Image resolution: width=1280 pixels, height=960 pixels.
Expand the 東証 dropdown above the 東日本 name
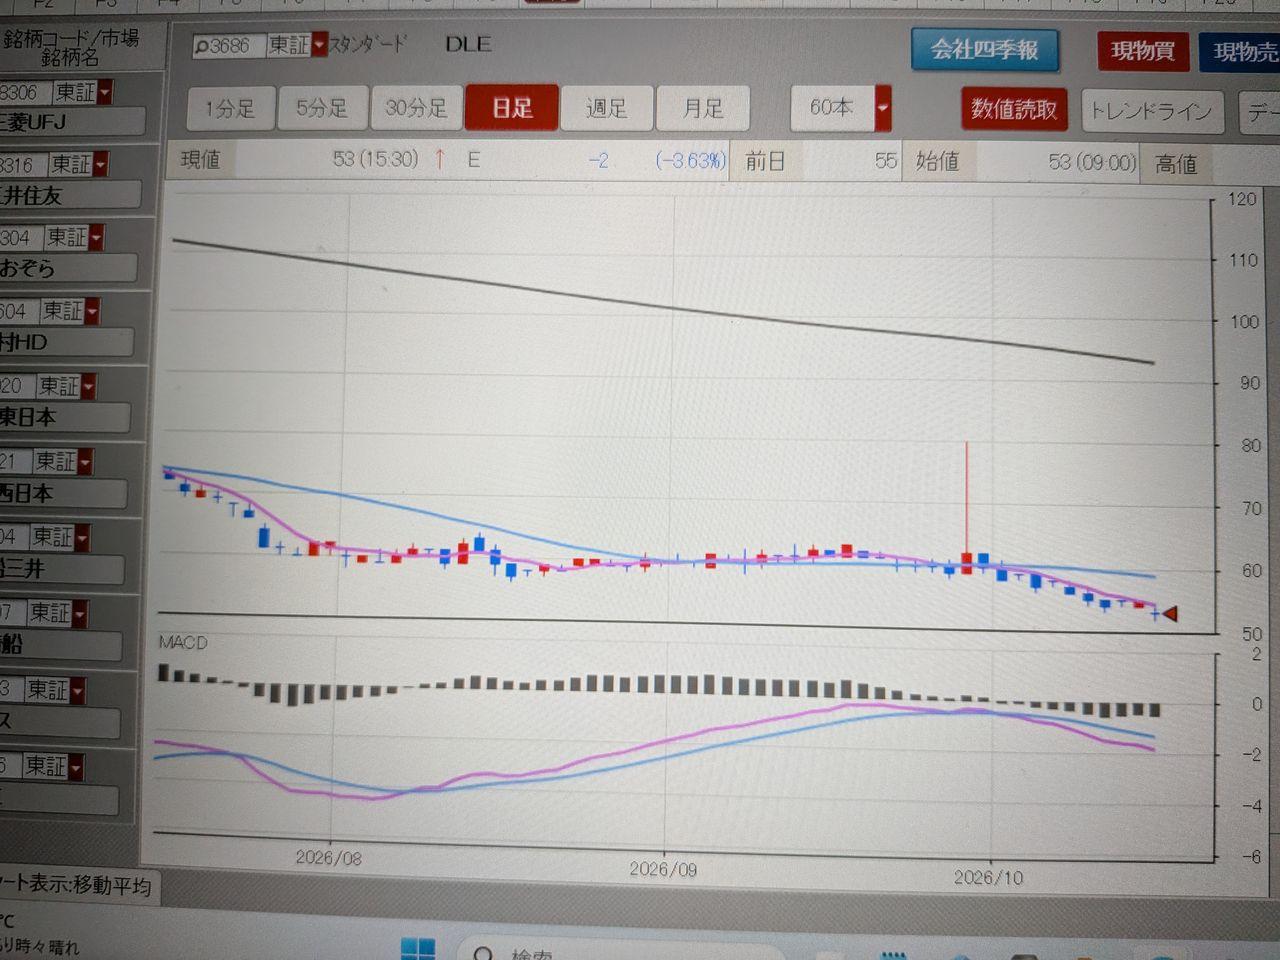88,386
